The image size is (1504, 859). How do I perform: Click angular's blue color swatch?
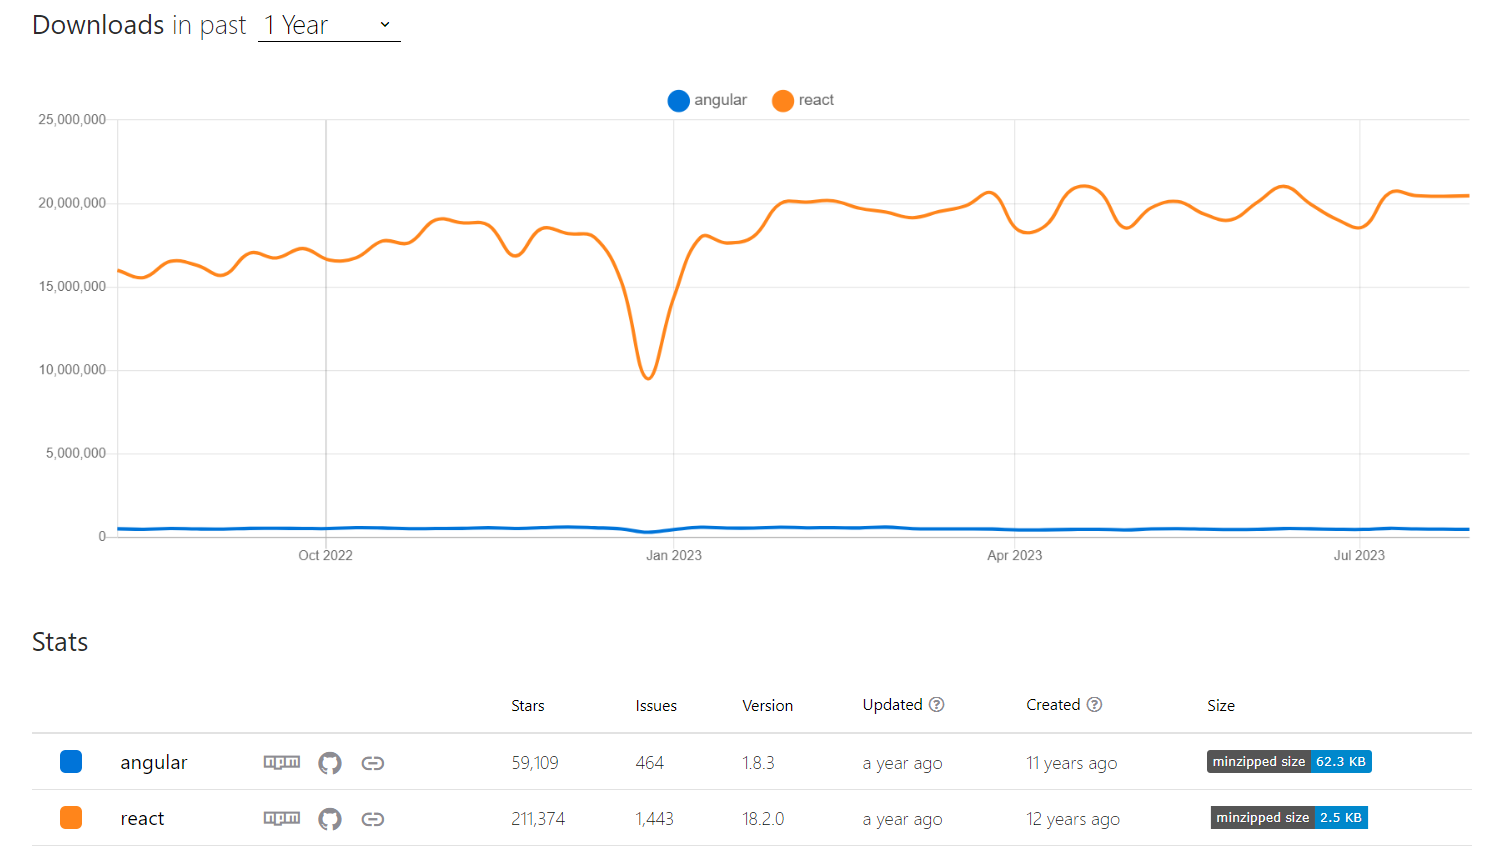coord(71,761)
